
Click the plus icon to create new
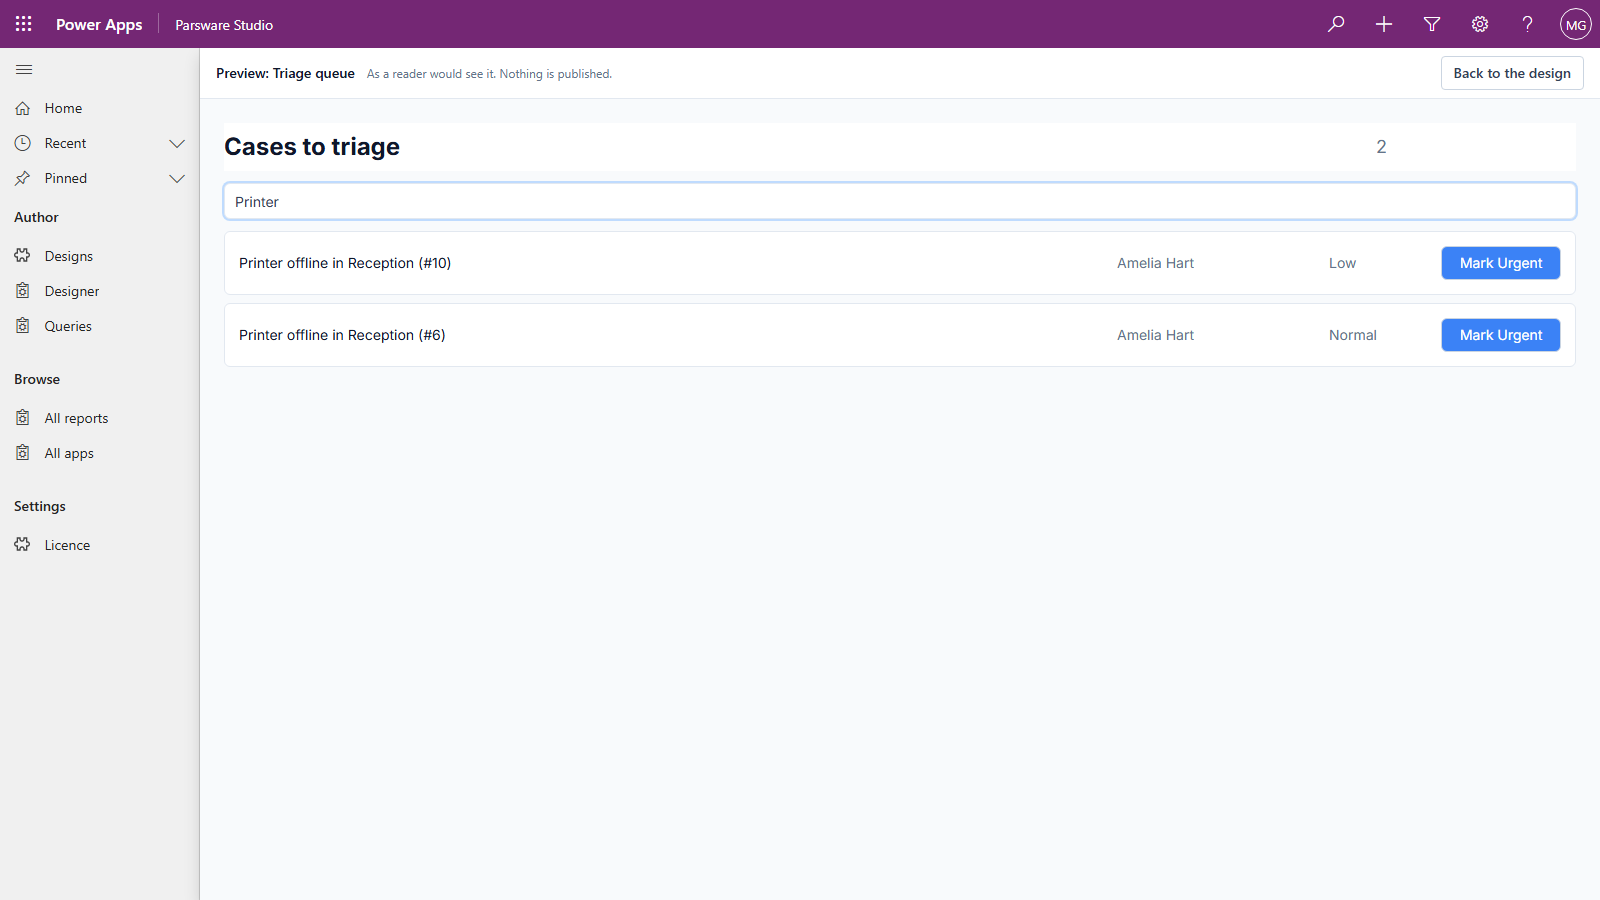click(1384, 24)
